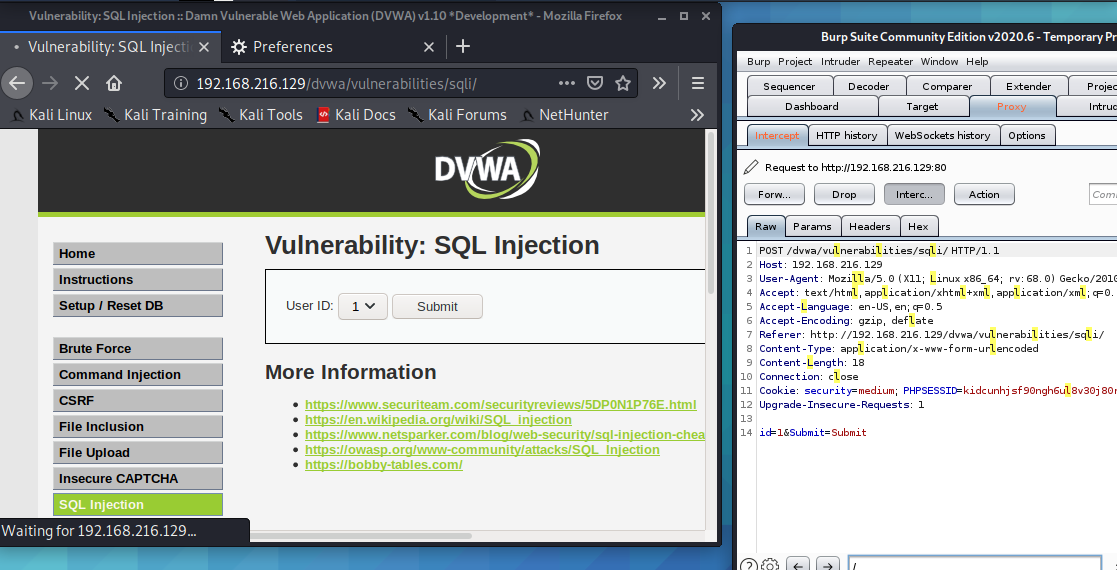The width and height of the screenshot is (1117, 570).
Task: Open DVWA Home sidebar link
Action: click(x=137, y=254)
